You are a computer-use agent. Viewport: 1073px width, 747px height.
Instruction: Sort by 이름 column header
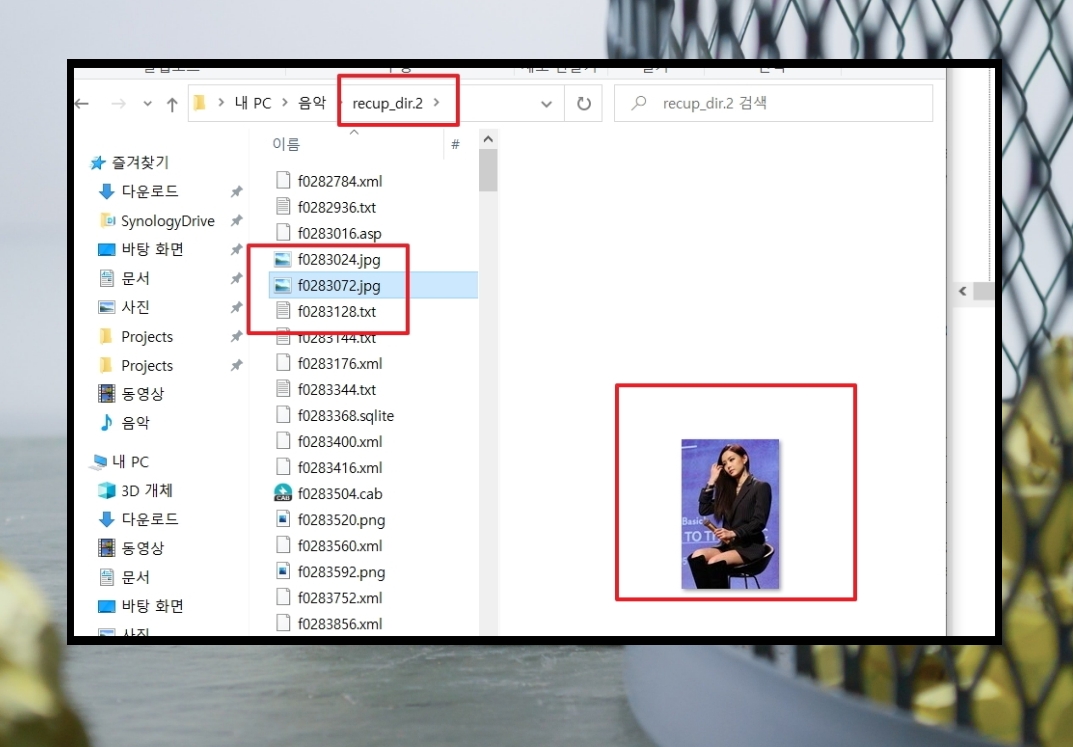pos(286,144)
